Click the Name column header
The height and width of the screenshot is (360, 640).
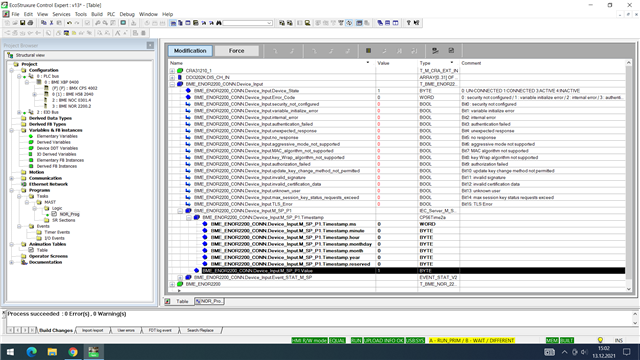(x=271, y=63)
